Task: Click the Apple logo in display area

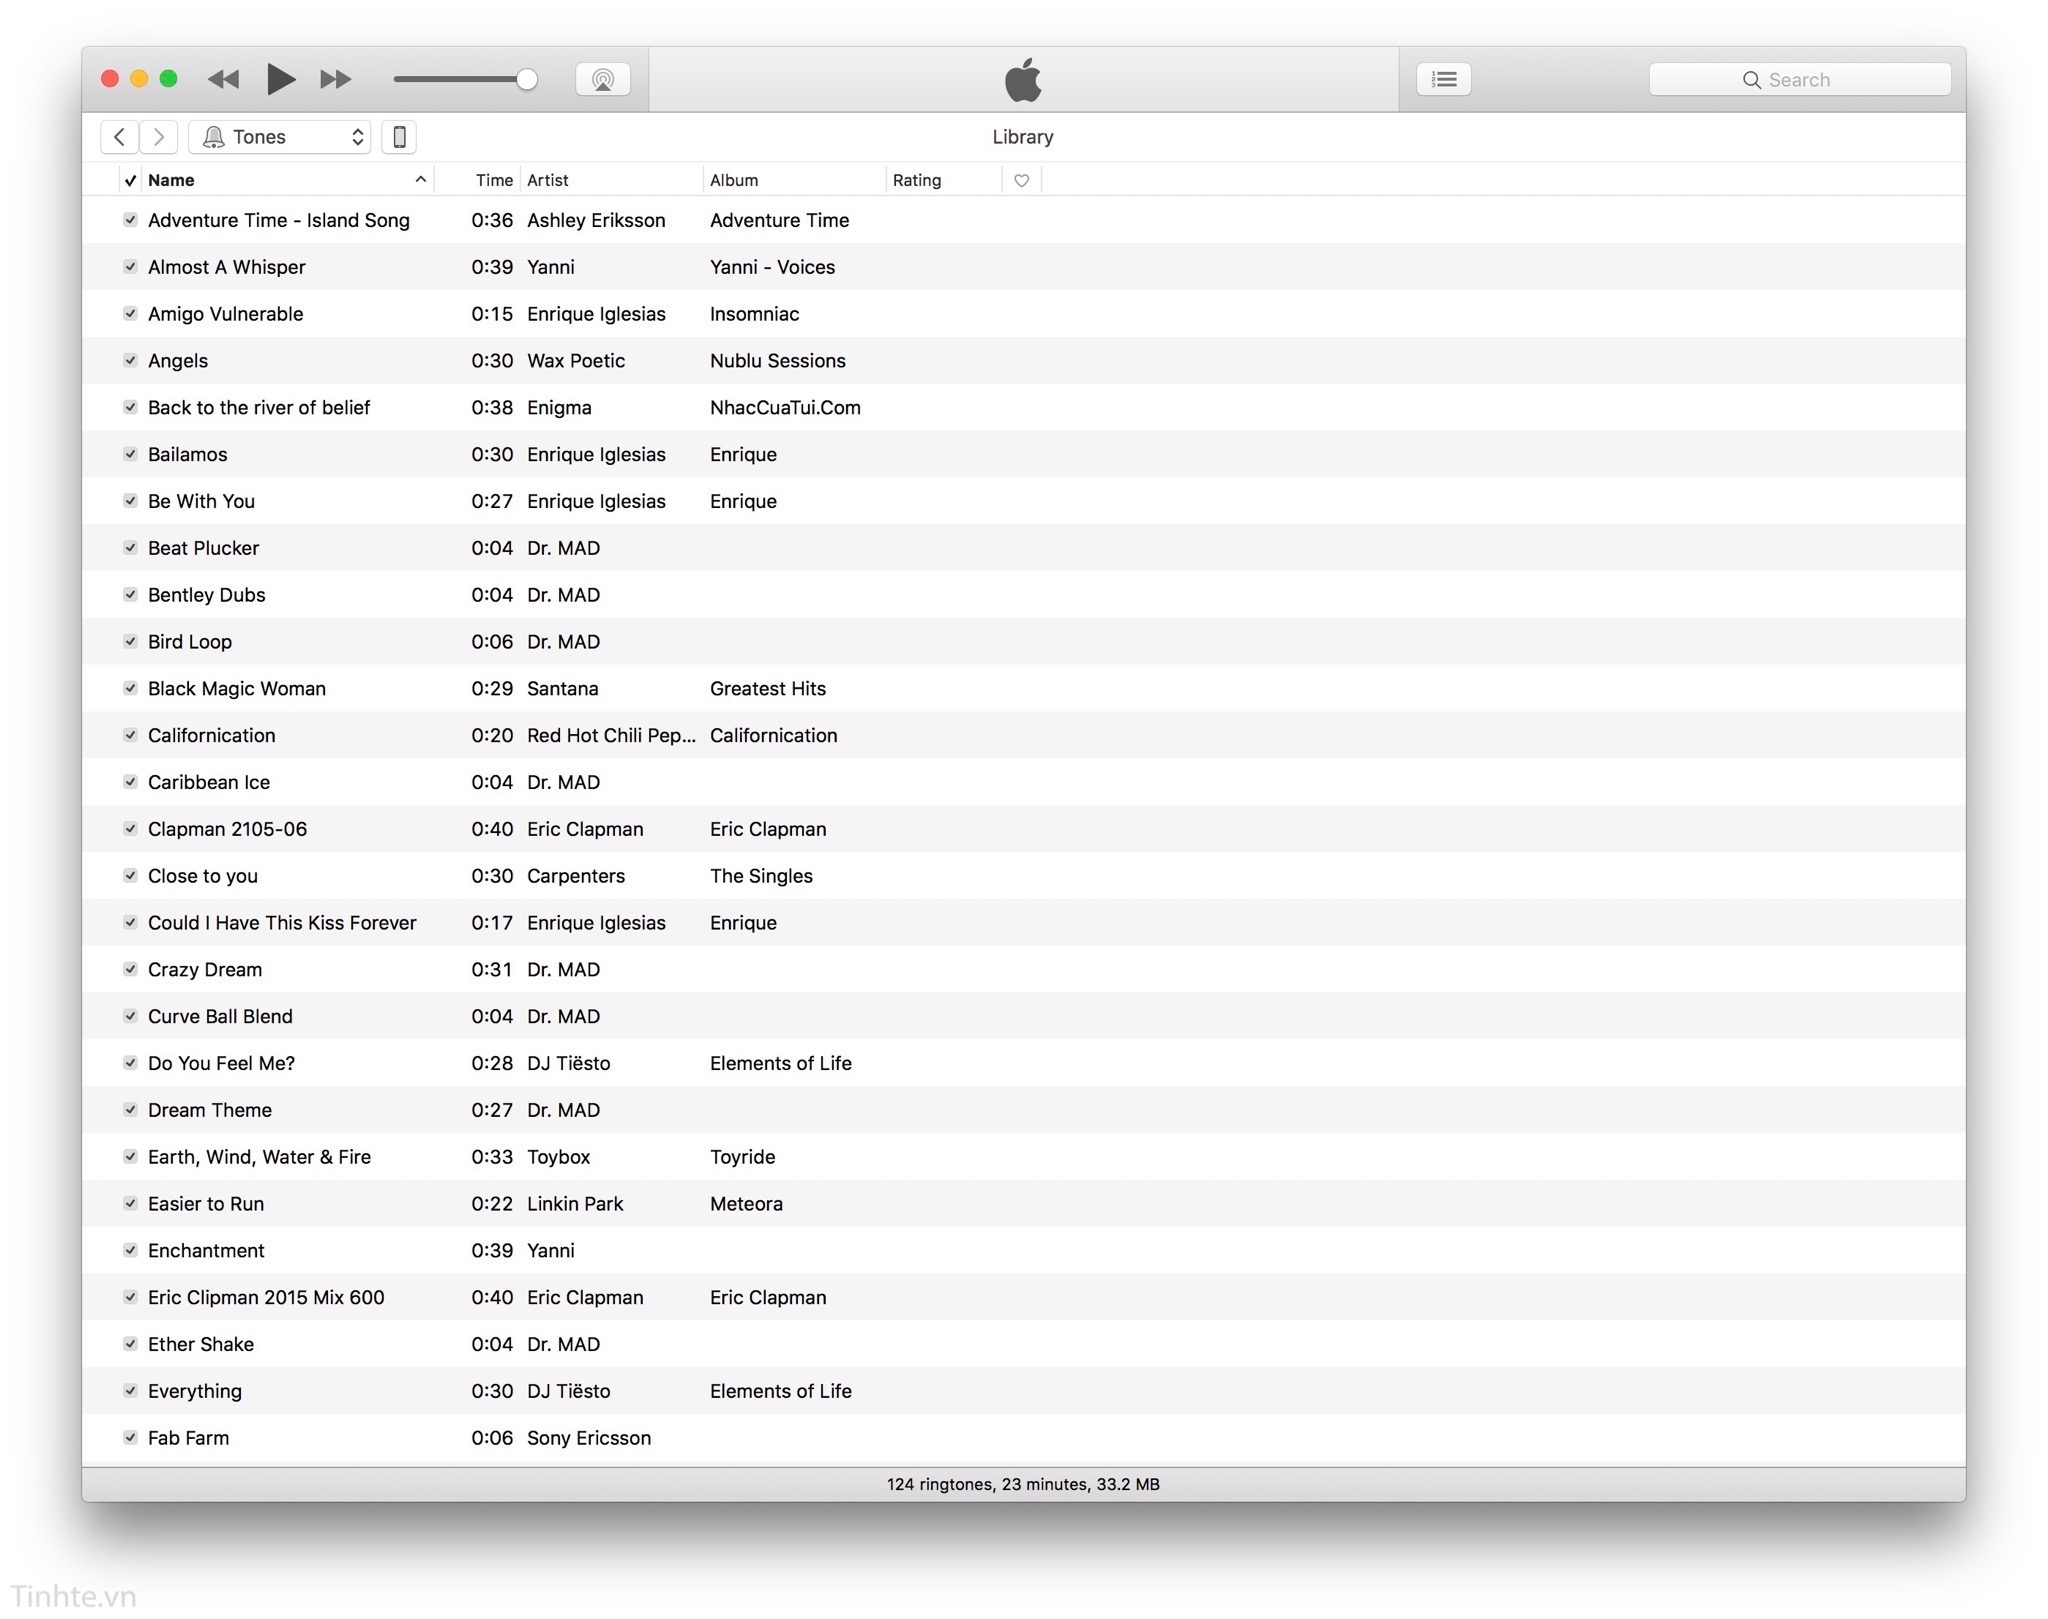Action: pos(1023,80)
